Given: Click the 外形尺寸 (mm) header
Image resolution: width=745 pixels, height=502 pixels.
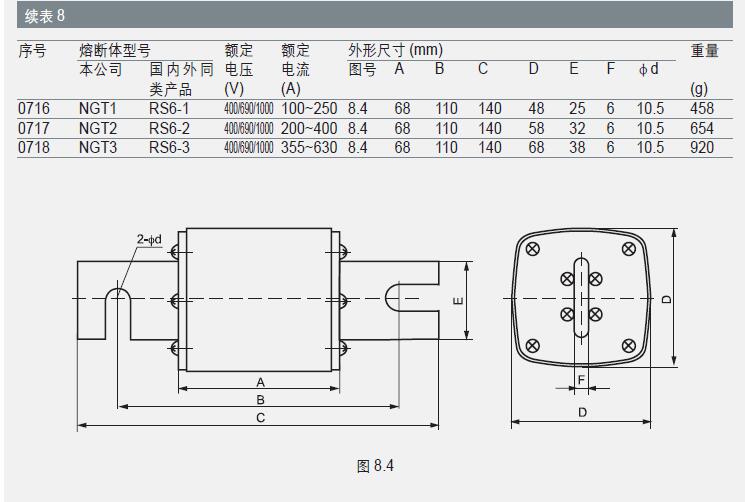Looking at the screenshot, I should tap(395, 50).
